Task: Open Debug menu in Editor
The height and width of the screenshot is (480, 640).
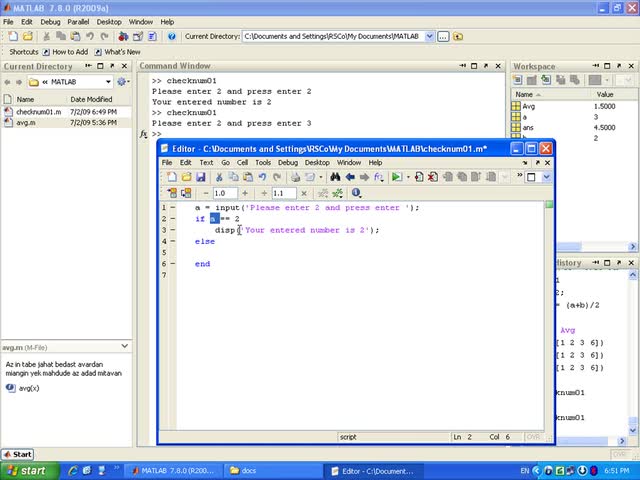Action: [288, 162]
